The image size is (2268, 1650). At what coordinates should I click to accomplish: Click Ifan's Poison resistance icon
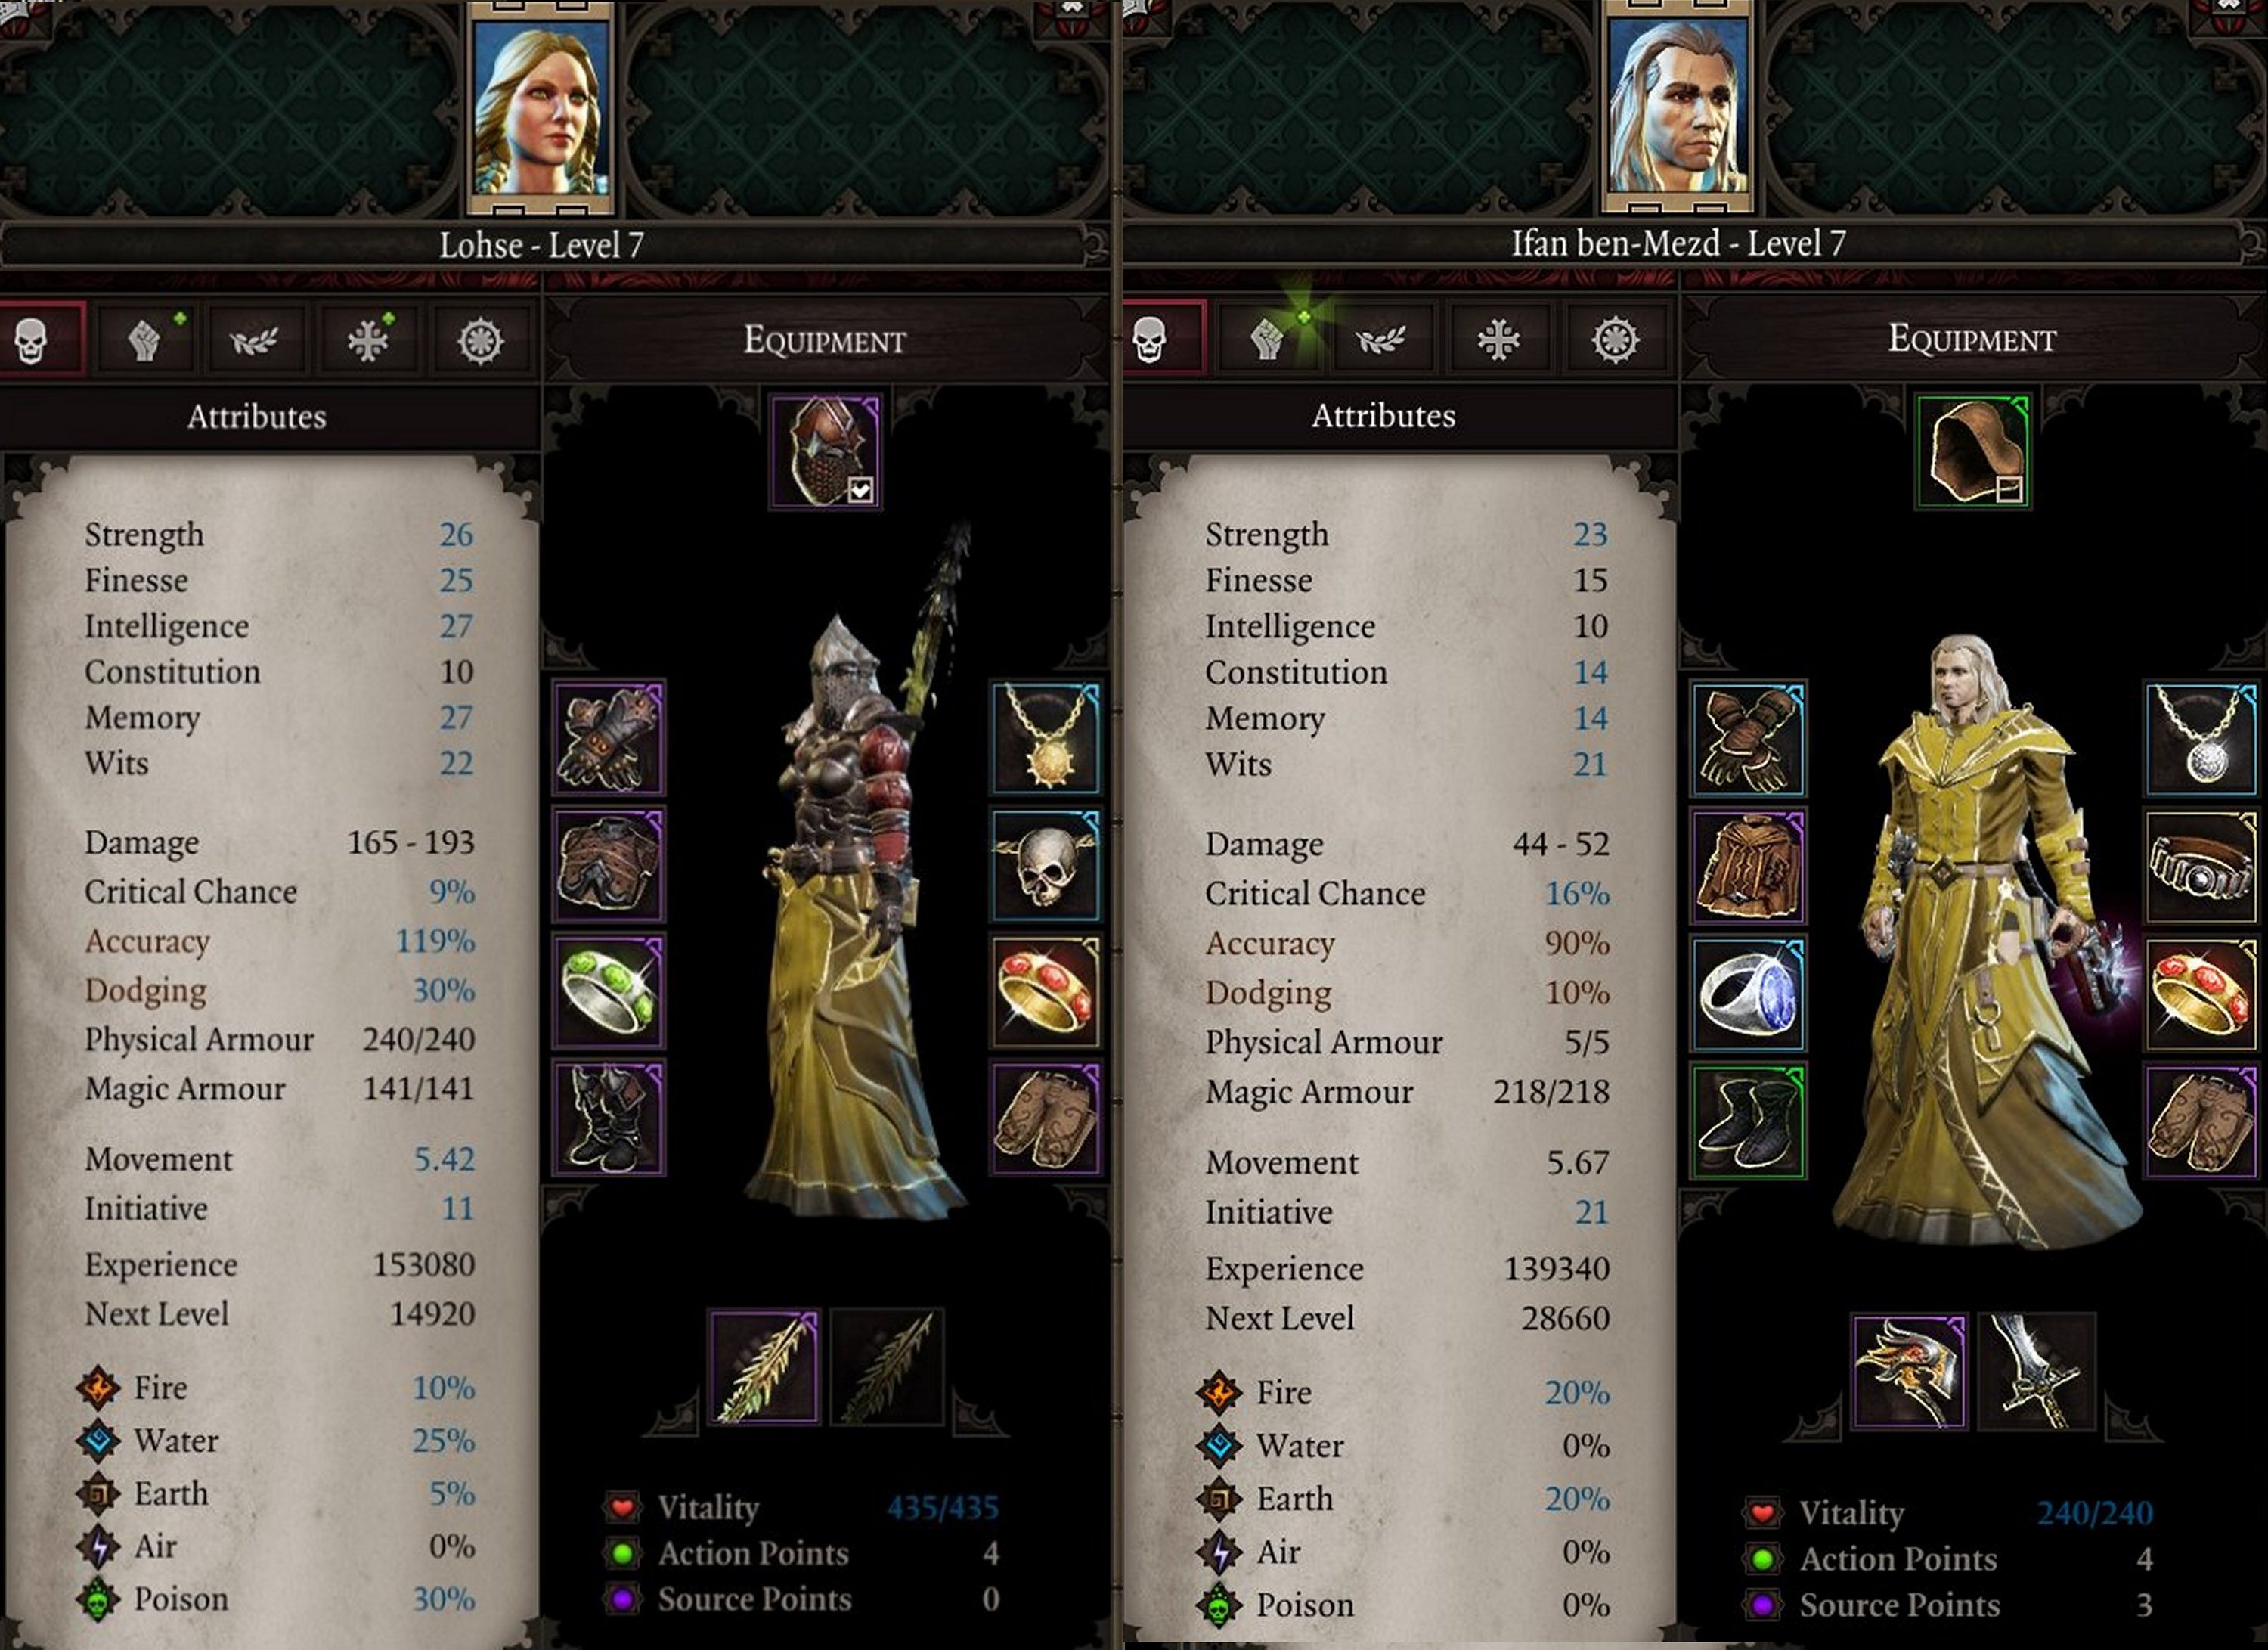click(1219, 1605)
